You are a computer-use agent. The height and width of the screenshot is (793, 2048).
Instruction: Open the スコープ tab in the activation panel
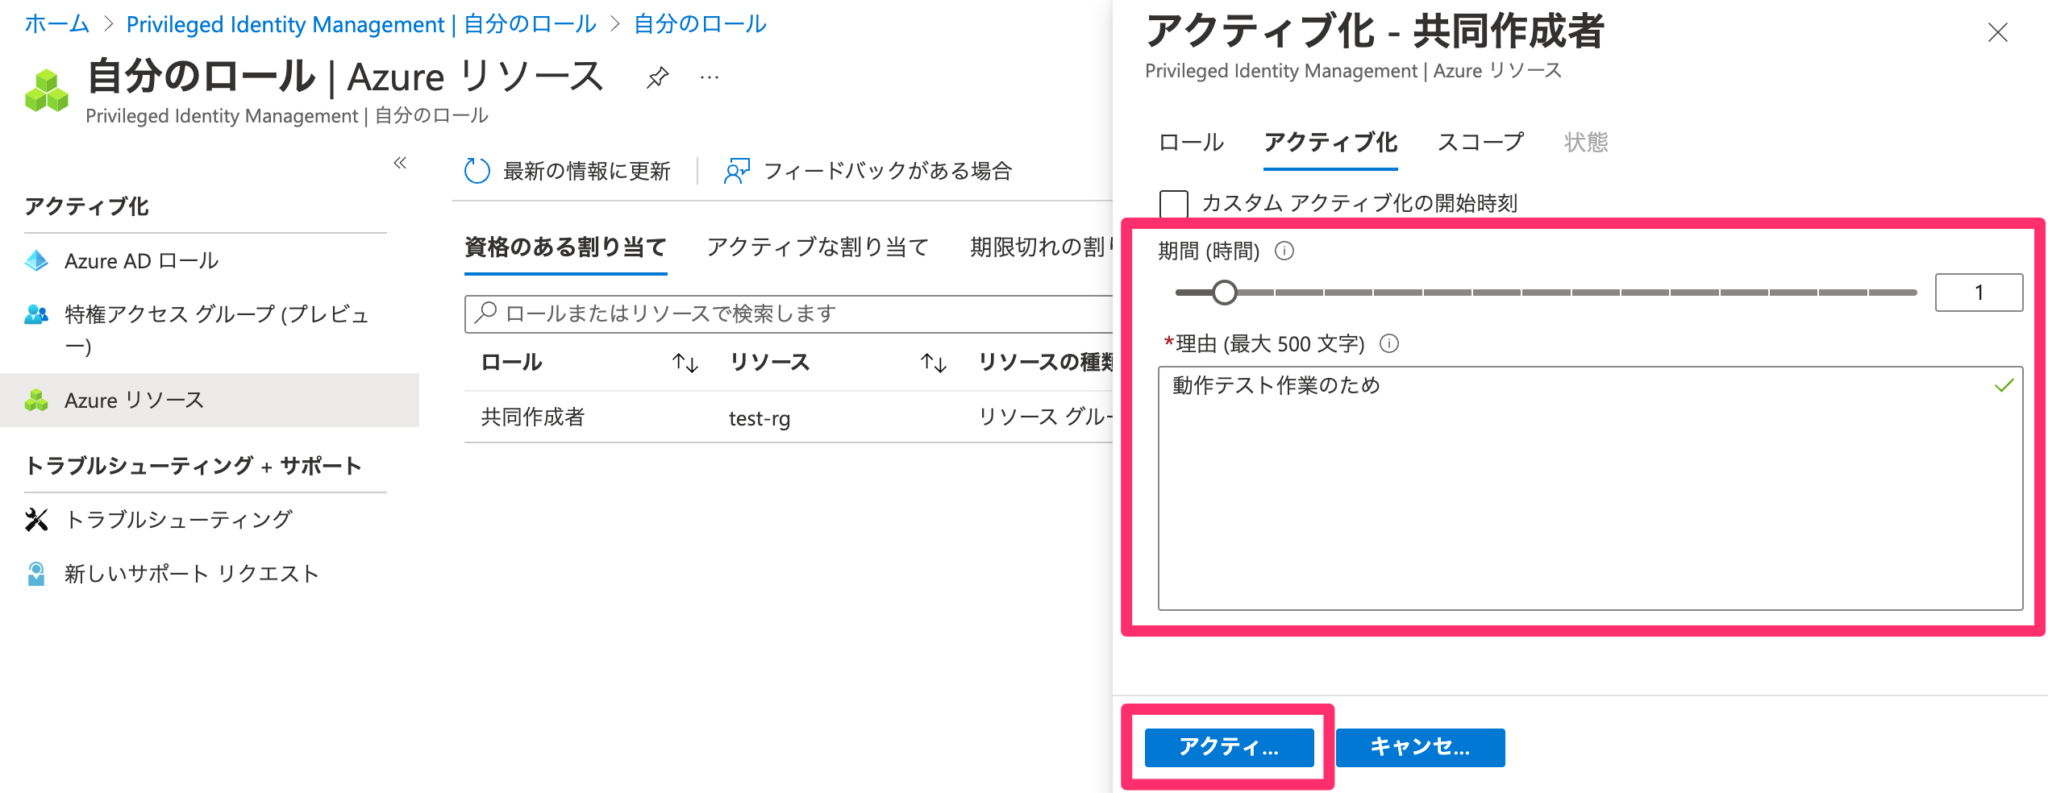tap(1479, 142)
